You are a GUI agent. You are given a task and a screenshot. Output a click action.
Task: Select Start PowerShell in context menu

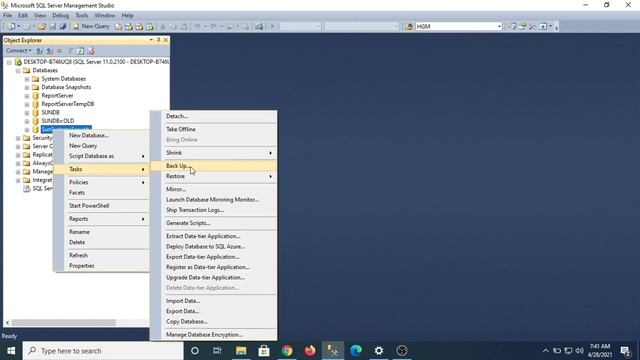[102, 206]
